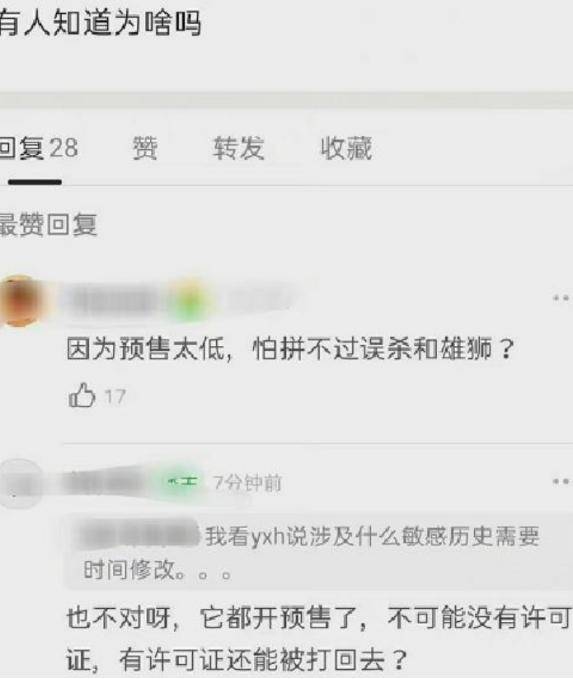Open second commenter's blurred username
The image size is (573, 679).
[x=106, y=482]
